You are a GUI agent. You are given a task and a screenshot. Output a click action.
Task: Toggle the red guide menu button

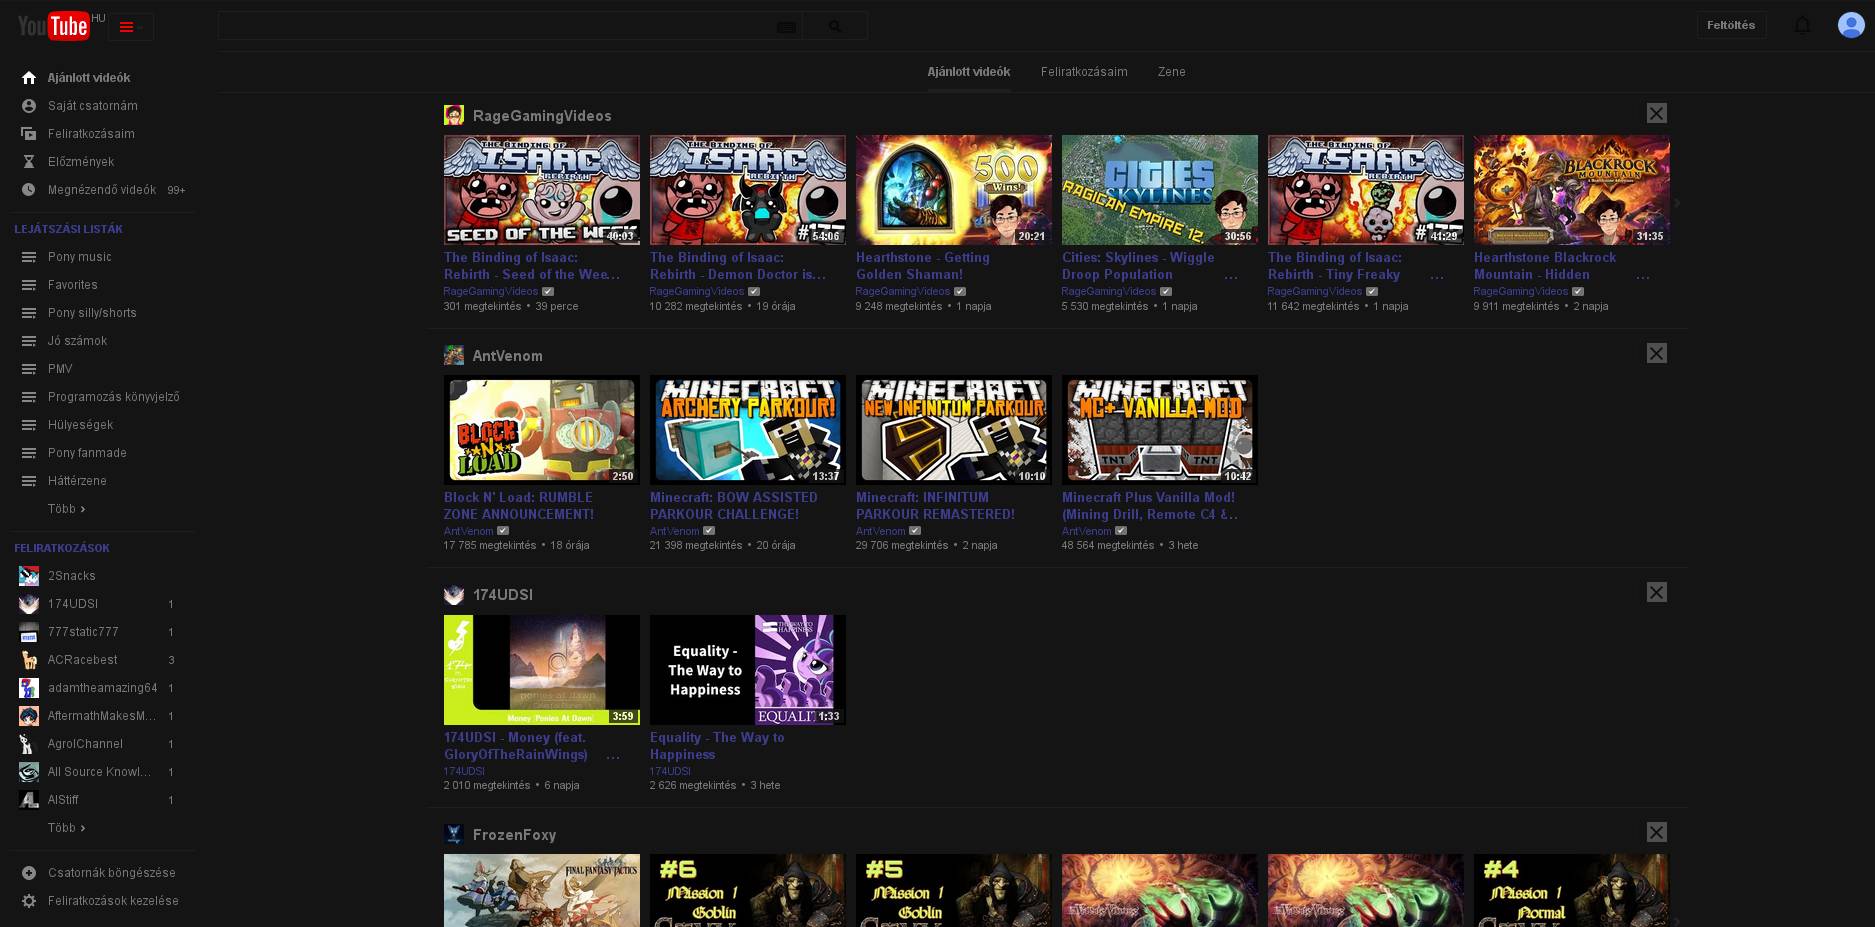pos(130,27)
